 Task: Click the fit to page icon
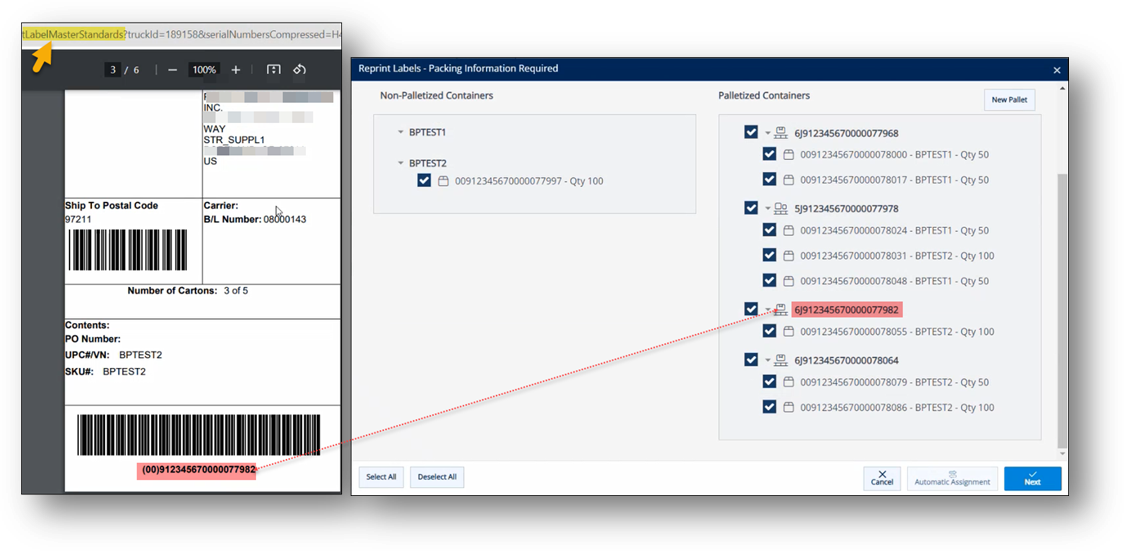click(273, 70)
